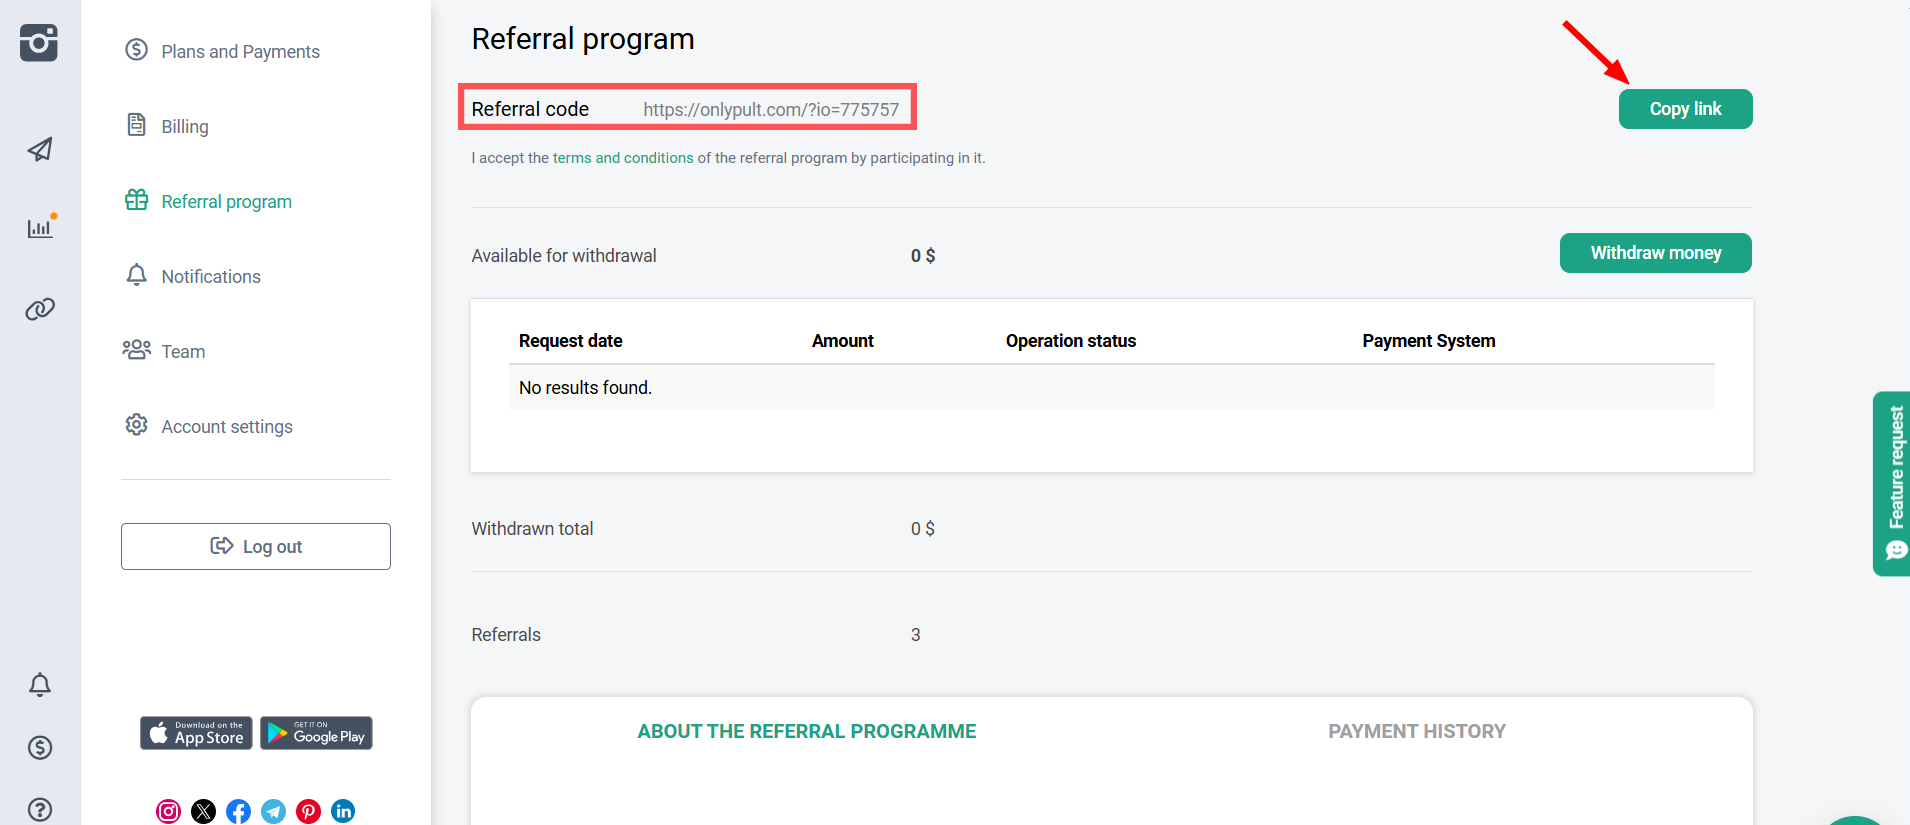
Task: Go to Plans and Payments
Action: (240, 52)
